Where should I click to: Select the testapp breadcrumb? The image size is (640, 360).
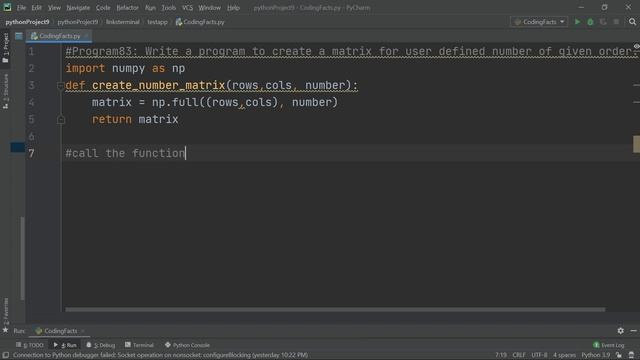pos(158,22)
